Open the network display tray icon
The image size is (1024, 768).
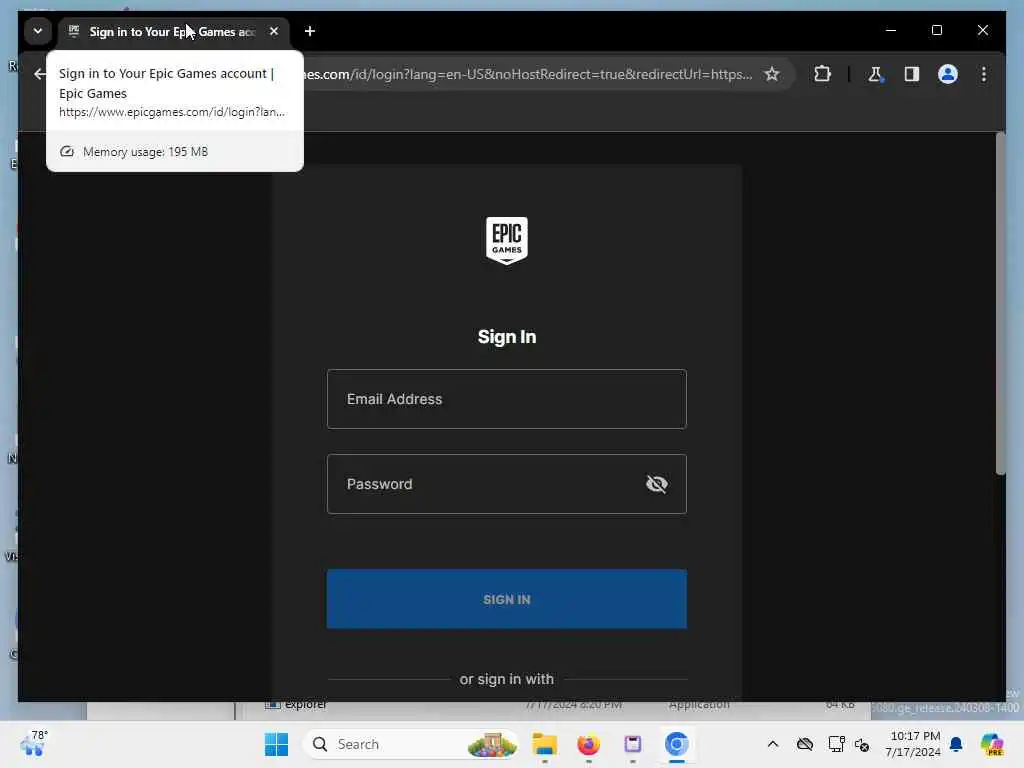tap(836, 744)
